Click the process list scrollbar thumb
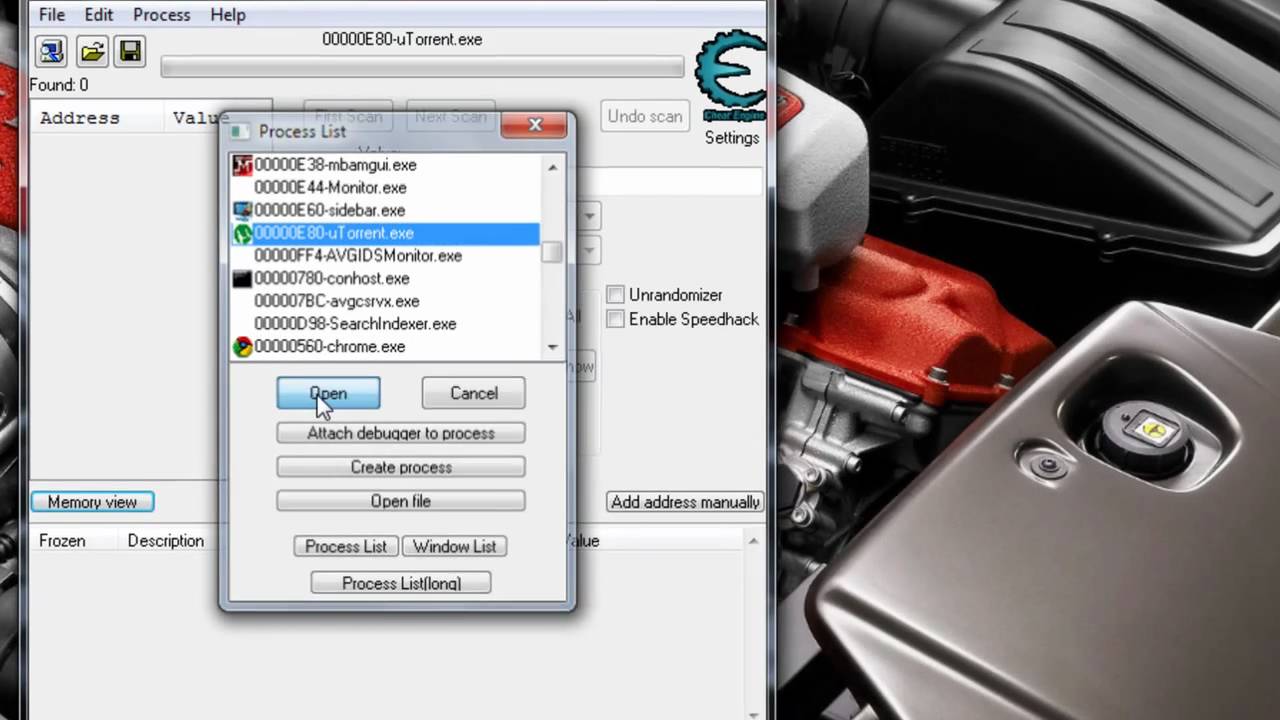Viewport: 1280px width, 720px height. (552, 252)
